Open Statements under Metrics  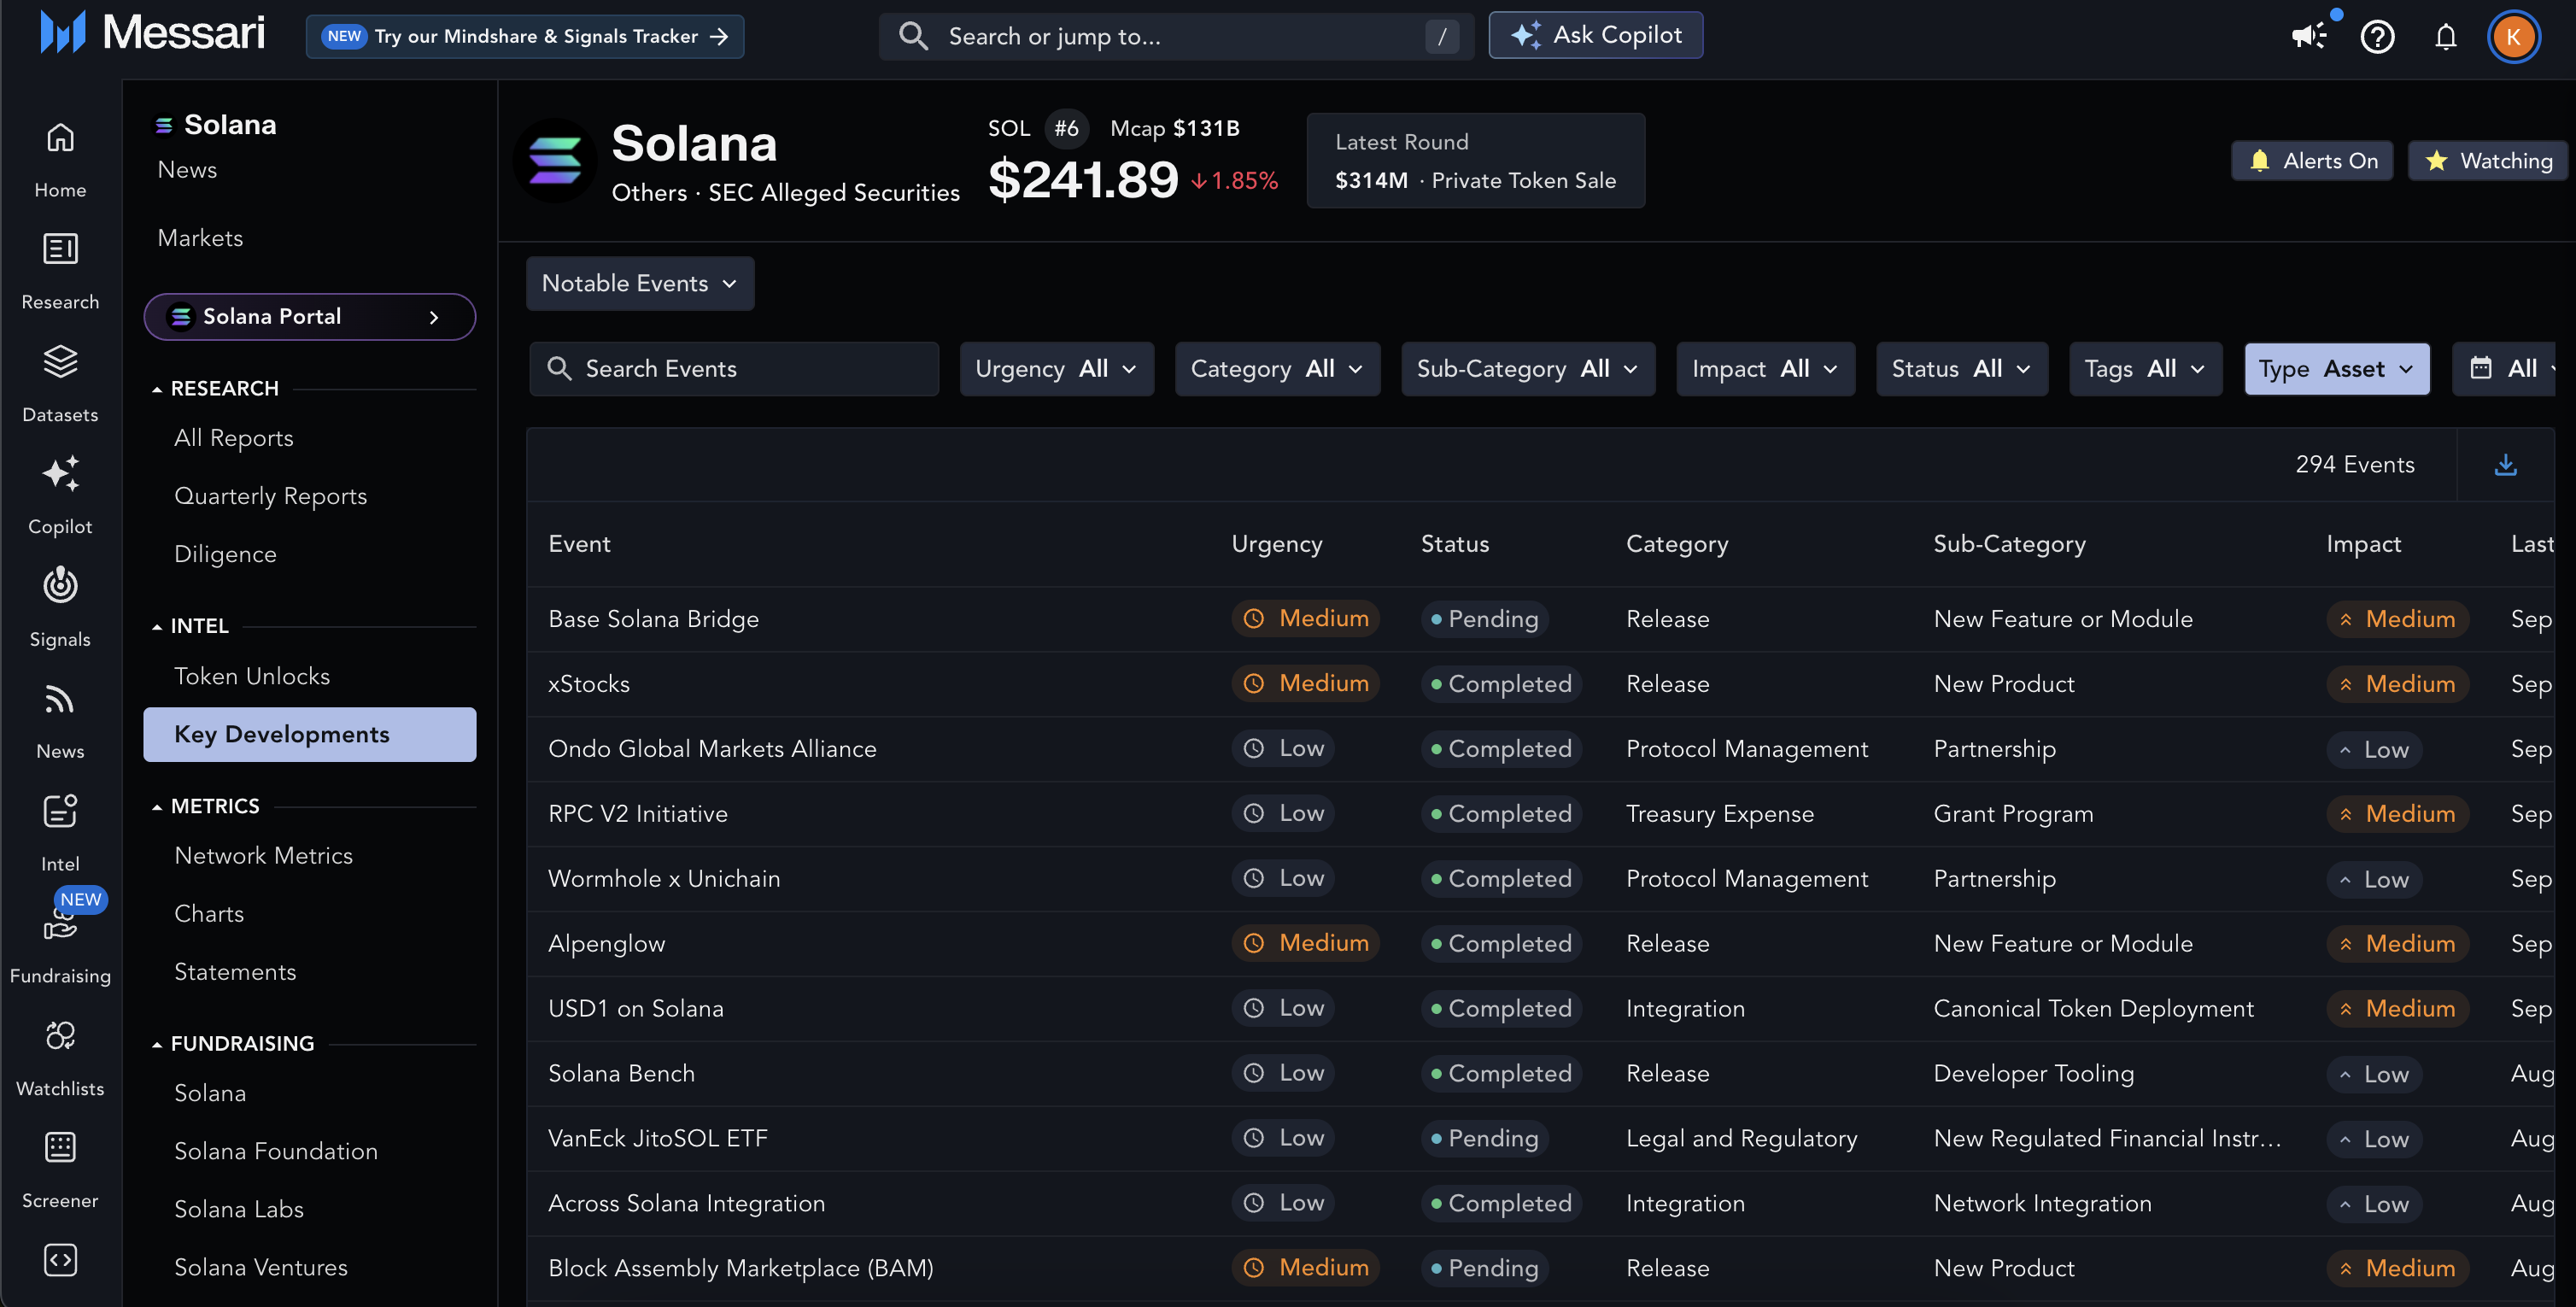pyautogui.click(x=235, y=971)
